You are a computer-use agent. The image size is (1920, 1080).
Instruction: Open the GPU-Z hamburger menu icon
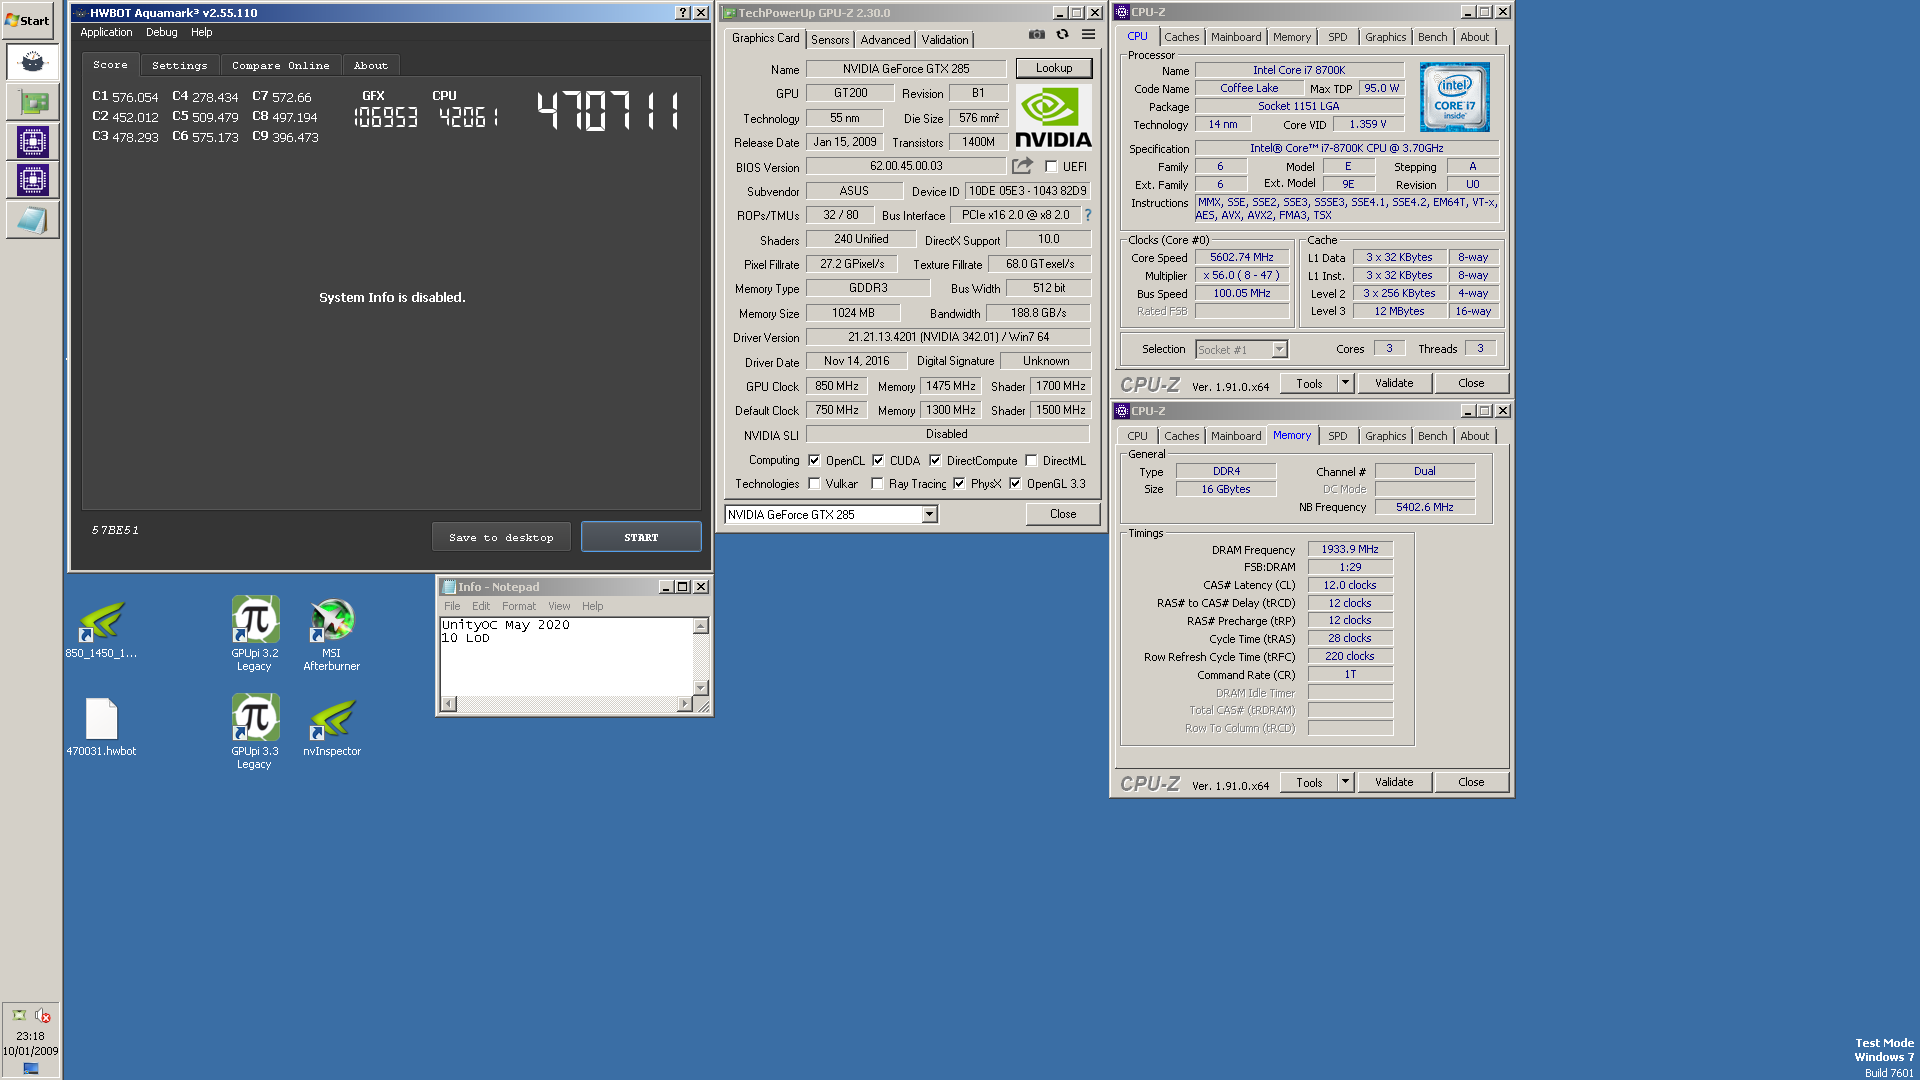click(1088, 34)
